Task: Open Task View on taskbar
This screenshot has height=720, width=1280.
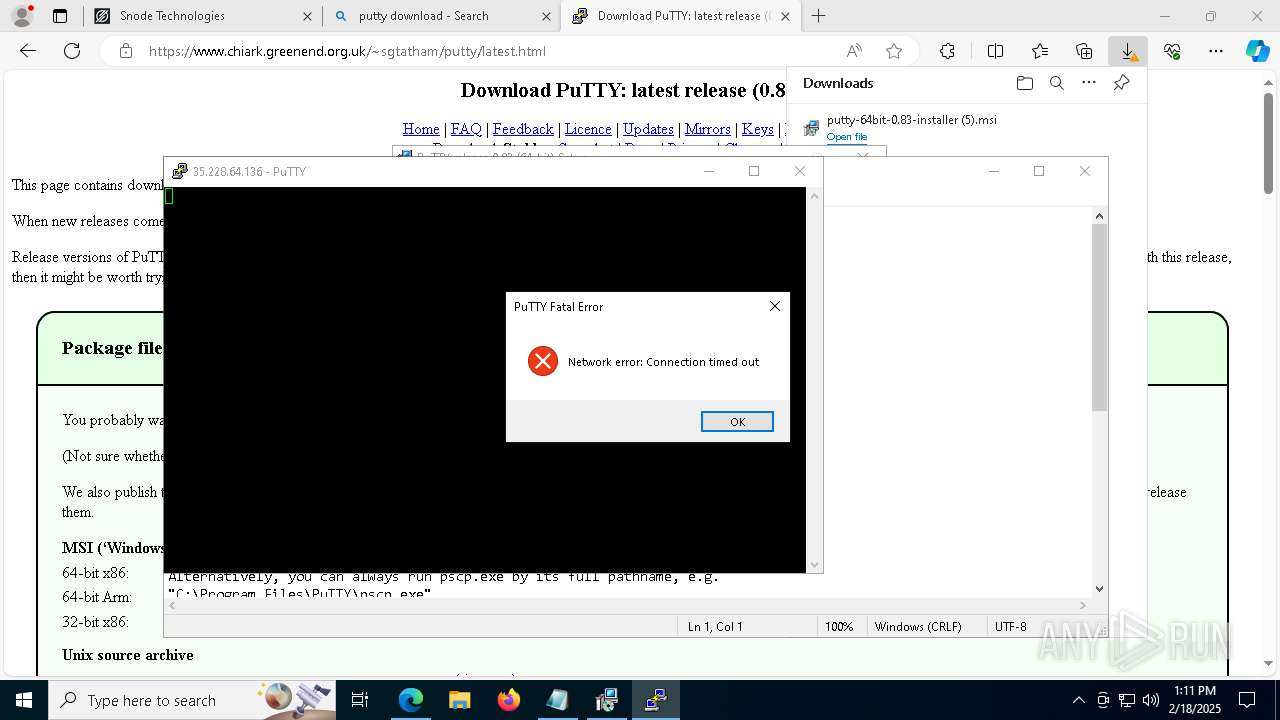Action: (x=360, y=700)
